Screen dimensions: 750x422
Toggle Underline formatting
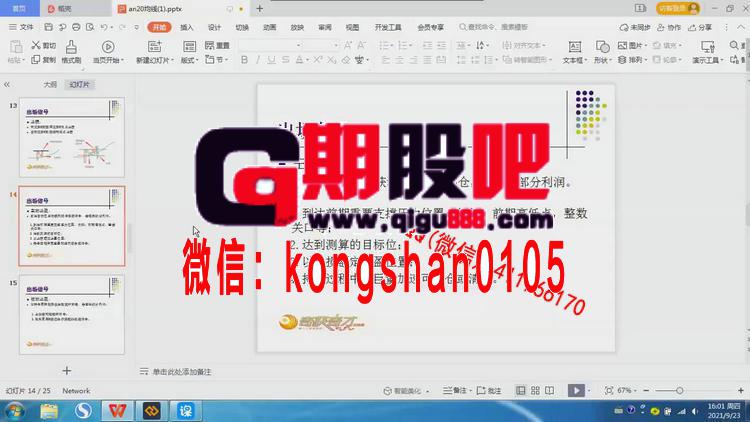click(271, 60)
